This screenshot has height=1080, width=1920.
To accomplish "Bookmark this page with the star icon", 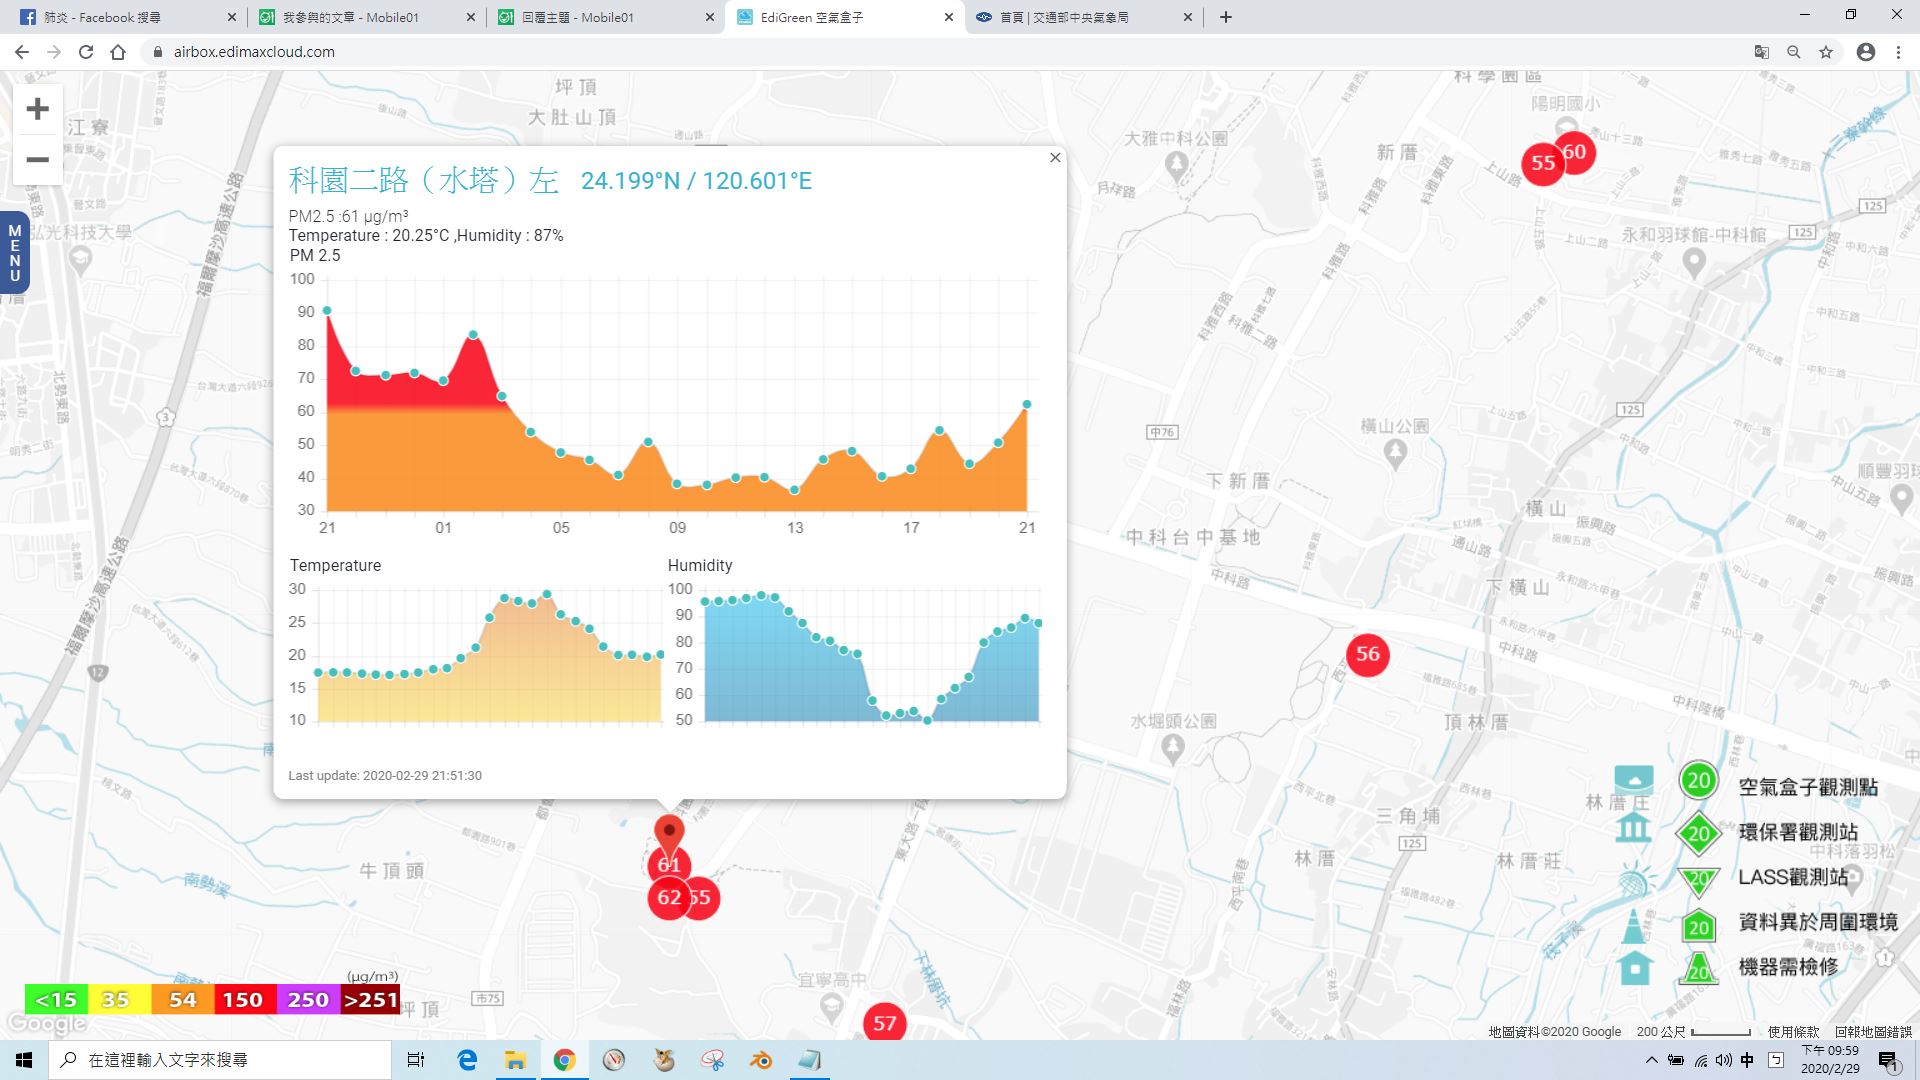I will [x=1826, y=52].
